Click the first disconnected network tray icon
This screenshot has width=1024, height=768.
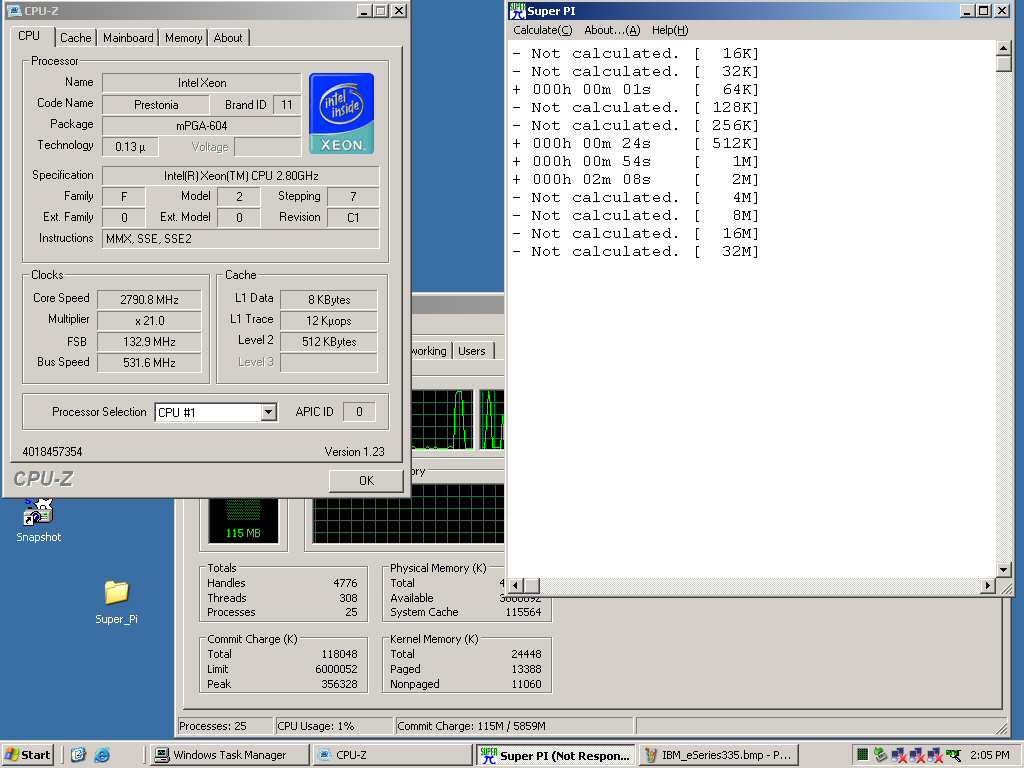[899, 756]
